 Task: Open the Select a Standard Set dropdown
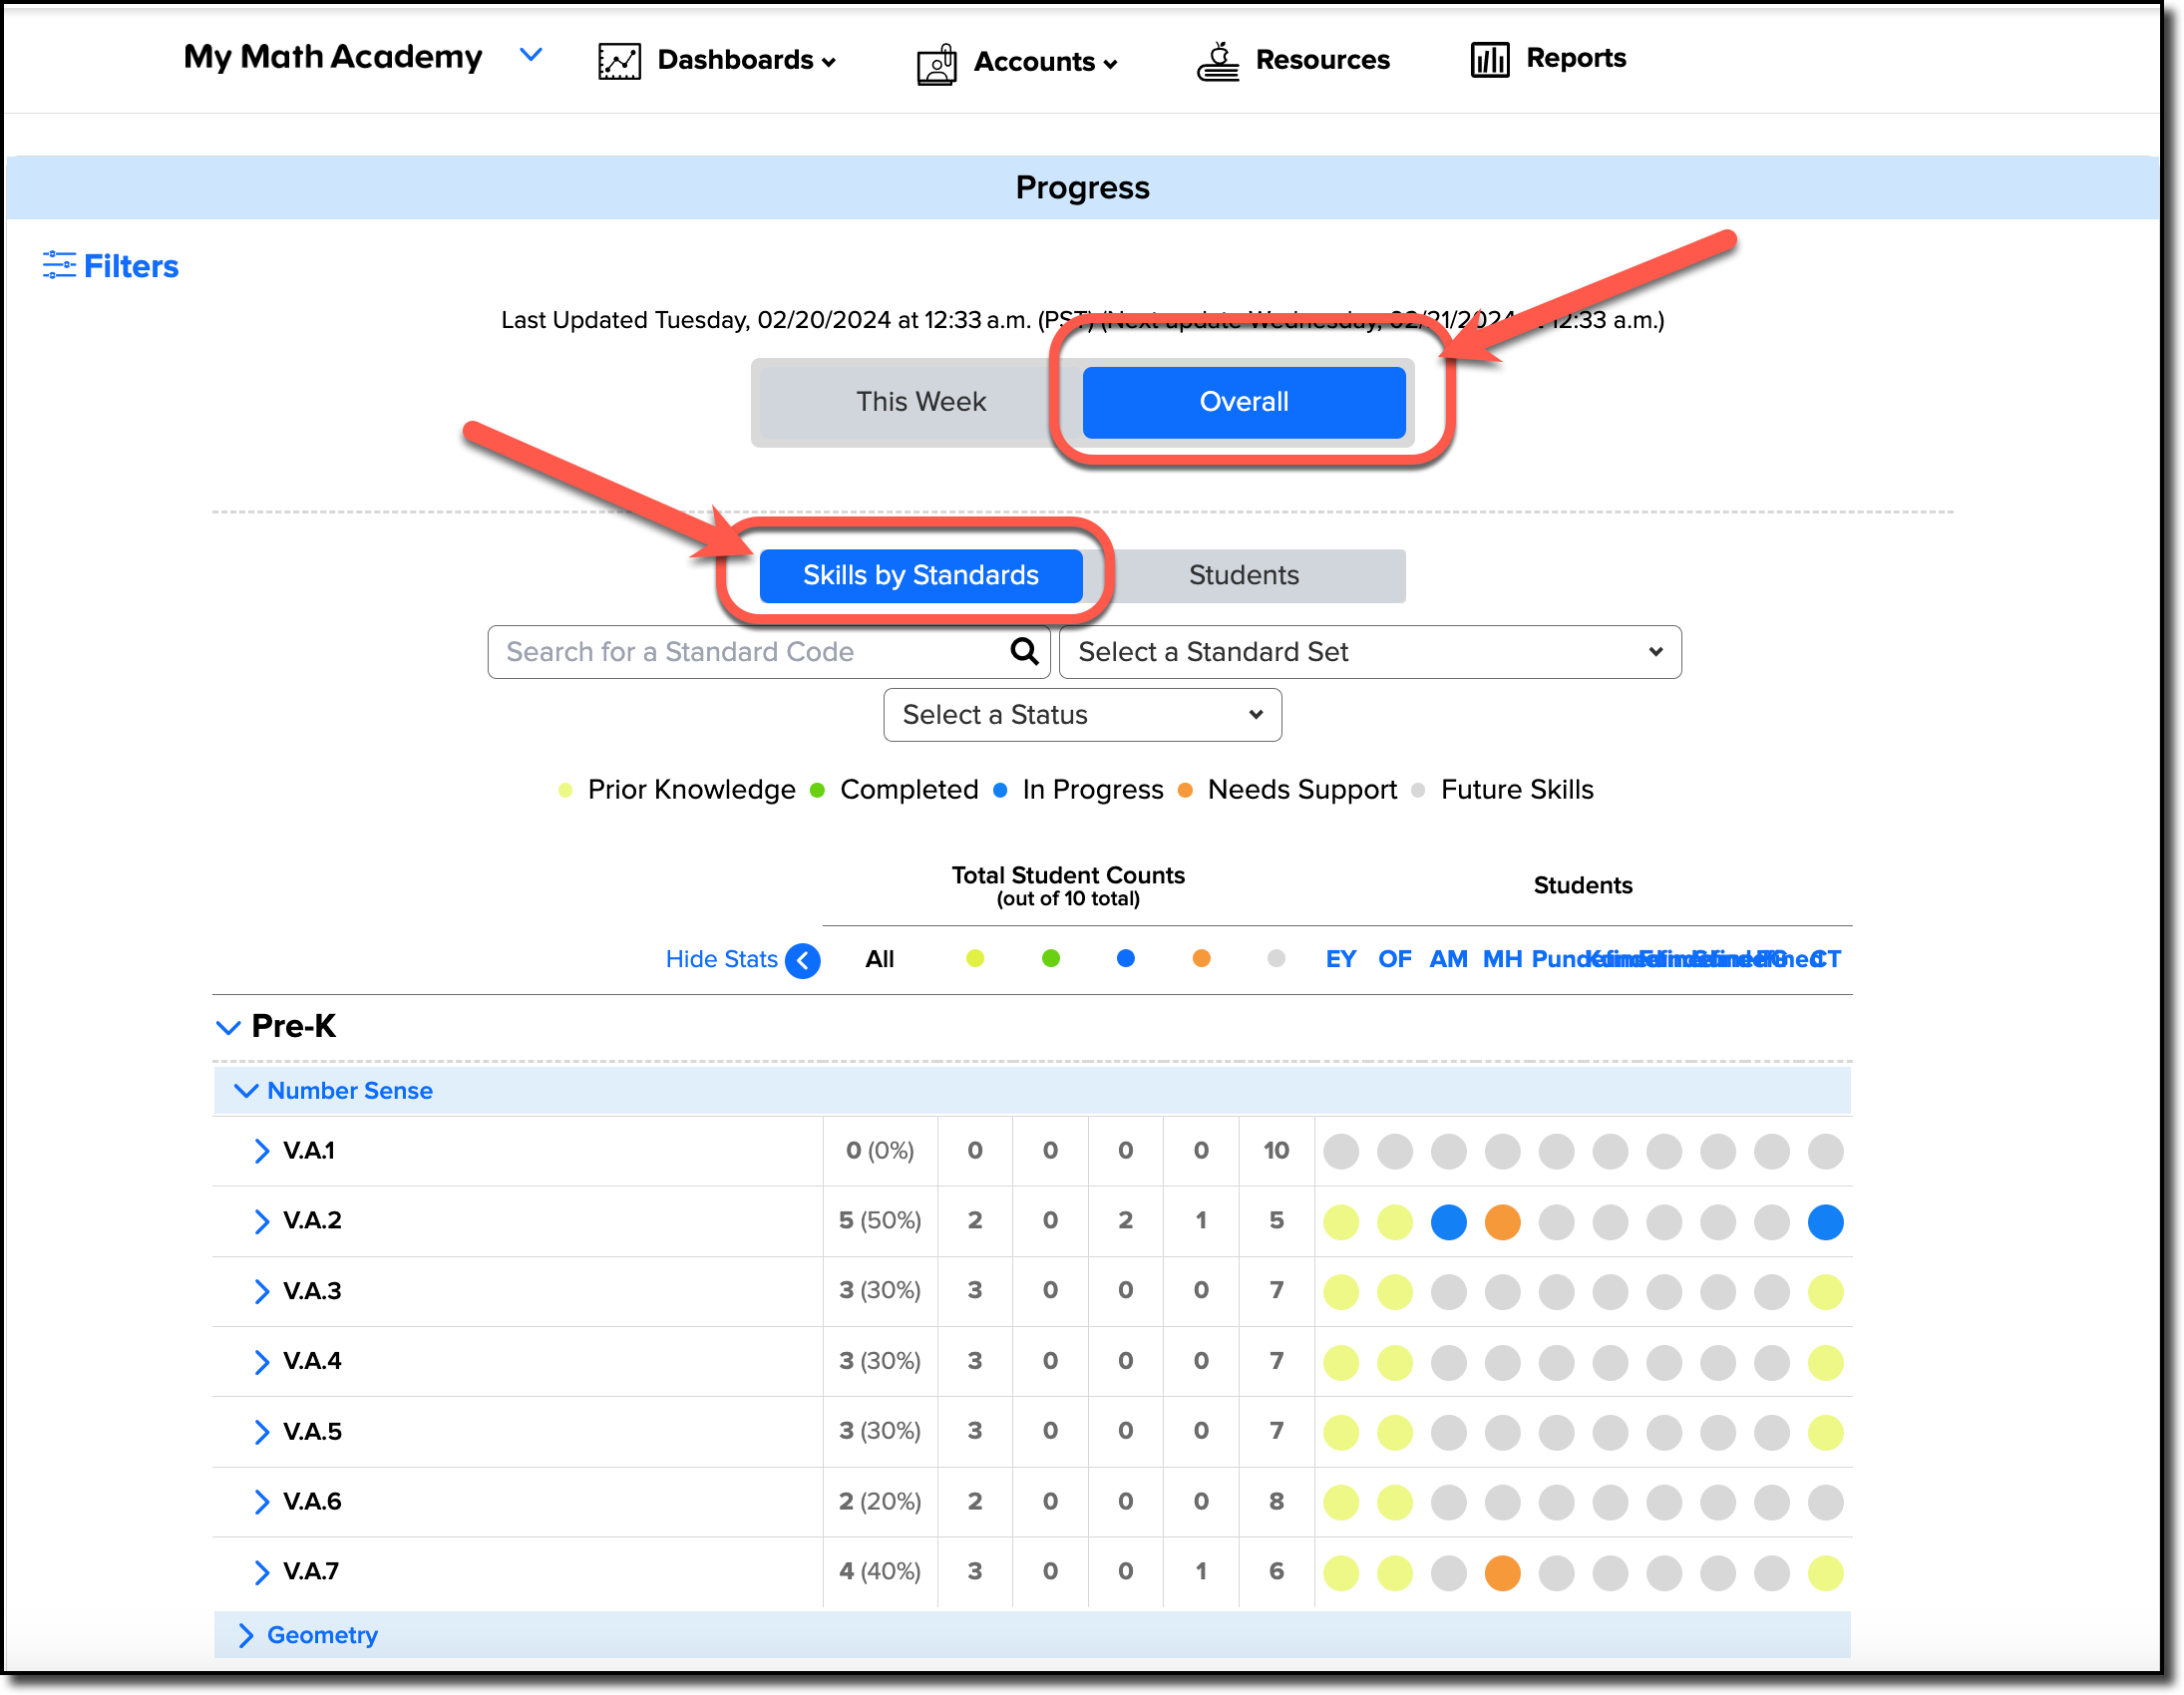pos(1370,652)
